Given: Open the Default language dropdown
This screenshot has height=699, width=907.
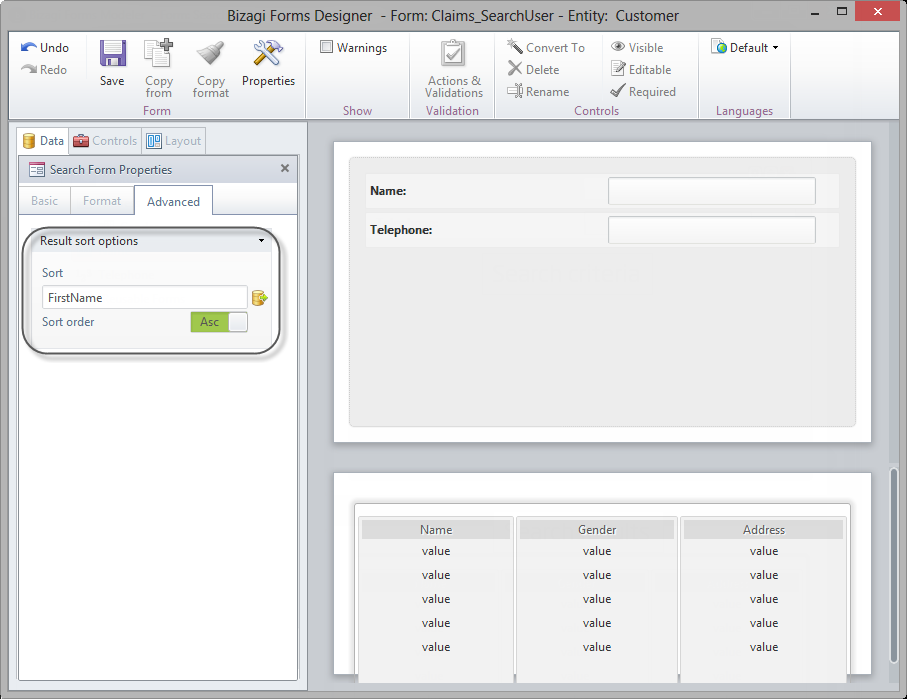Looking at the screenshot, I should (x=745, y=47).
